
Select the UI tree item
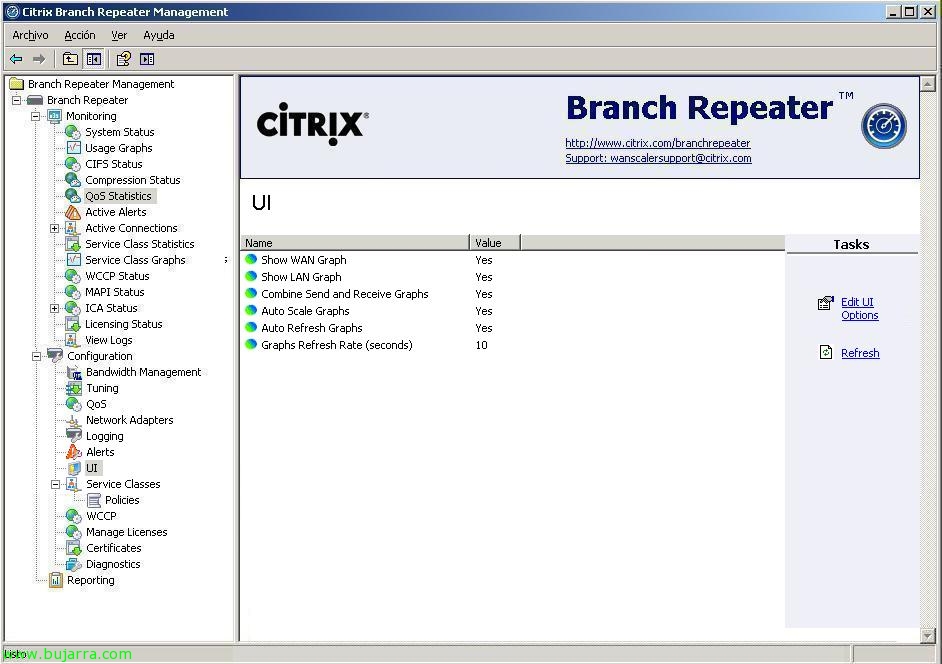coord(92,468)
